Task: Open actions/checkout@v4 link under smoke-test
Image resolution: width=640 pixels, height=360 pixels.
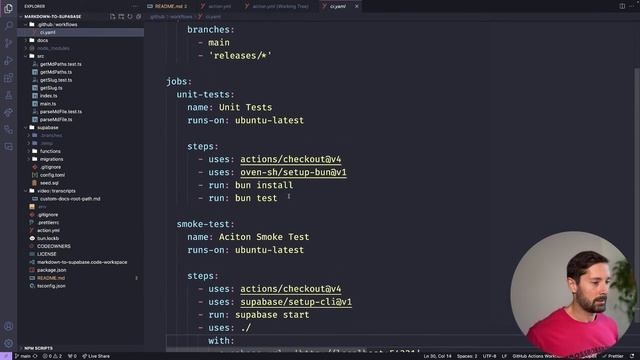Action: coord(291,289)
